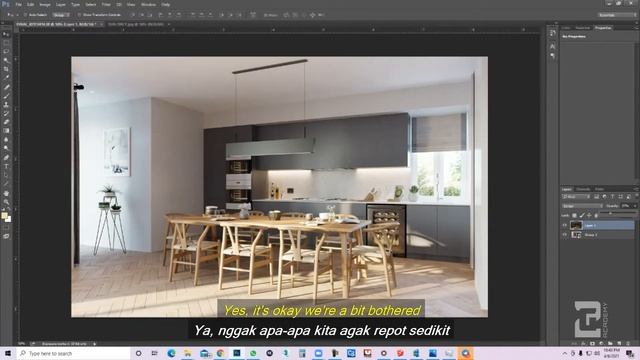The height and width of the screenshot is (360, 640).
Task: Open the Layers panel flyout menu
Action: (x=636, y=189)
